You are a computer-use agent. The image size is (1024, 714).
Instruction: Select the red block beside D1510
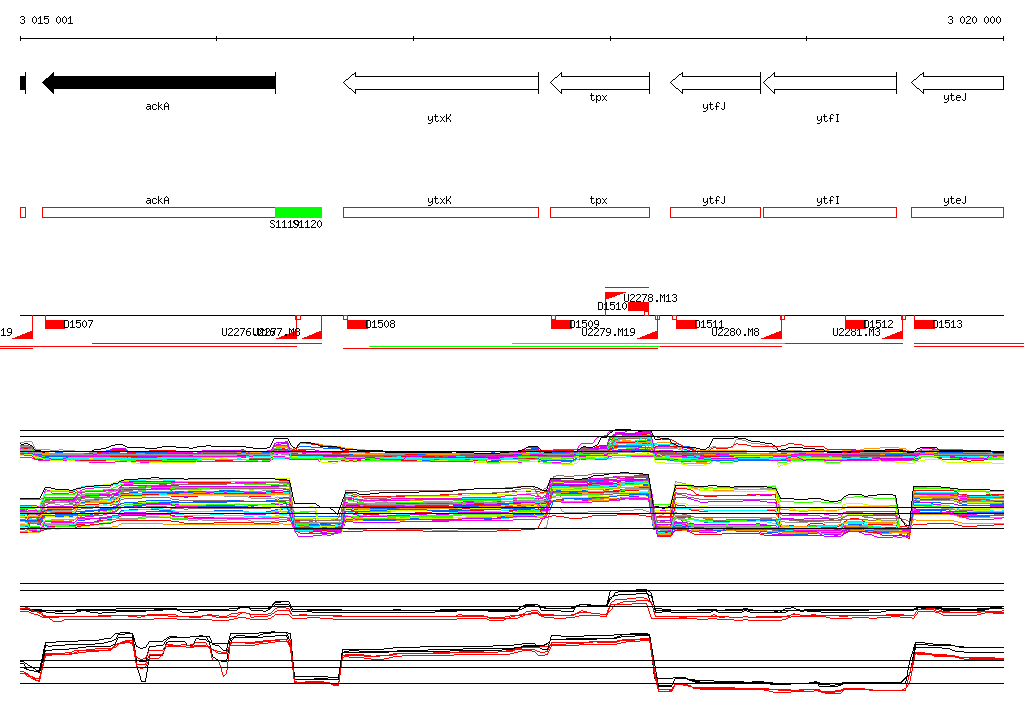(x=638, y=306)
